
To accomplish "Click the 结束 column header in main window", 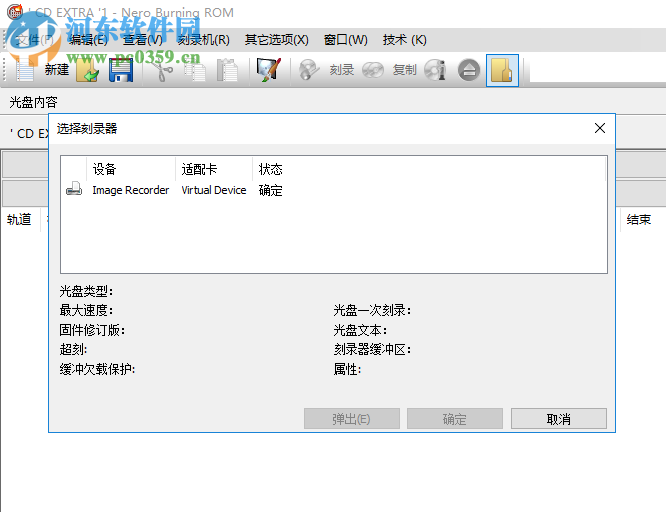I will [639, 220].
